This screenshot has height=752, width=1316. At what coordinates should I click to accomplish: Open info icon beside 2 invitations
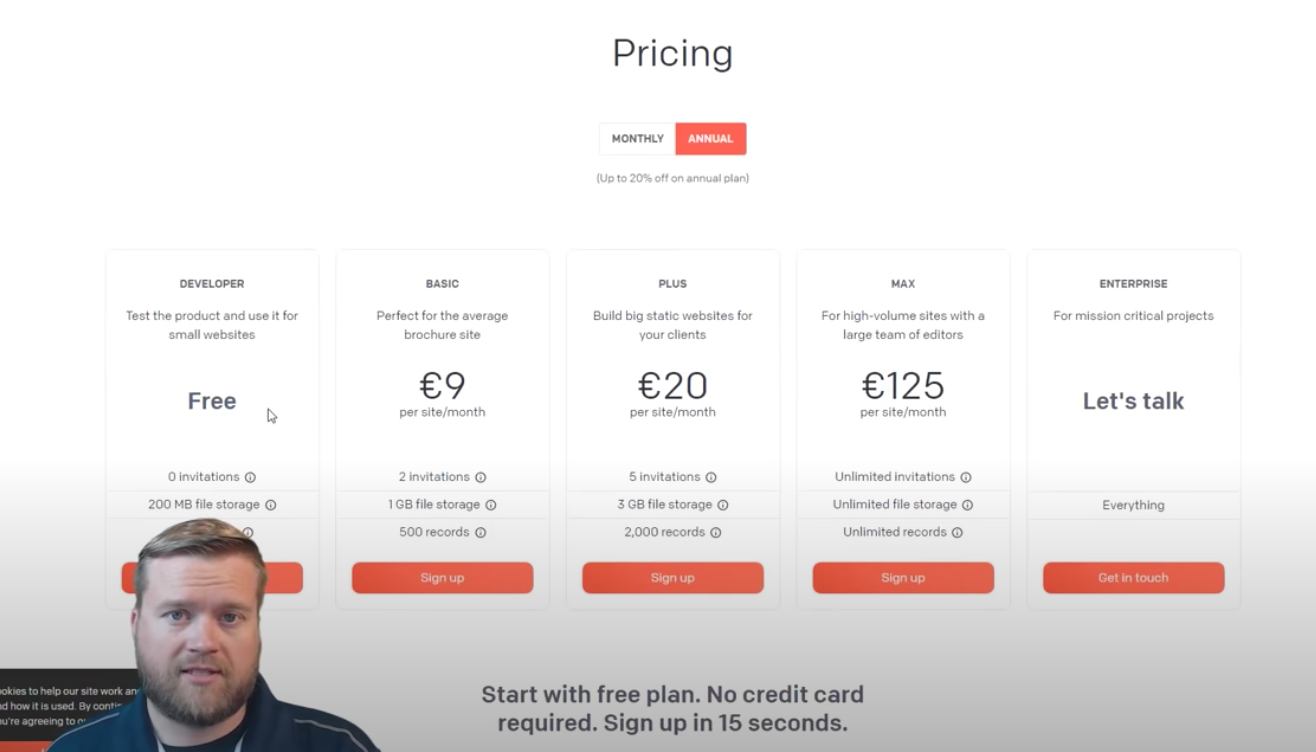[480, 477]
